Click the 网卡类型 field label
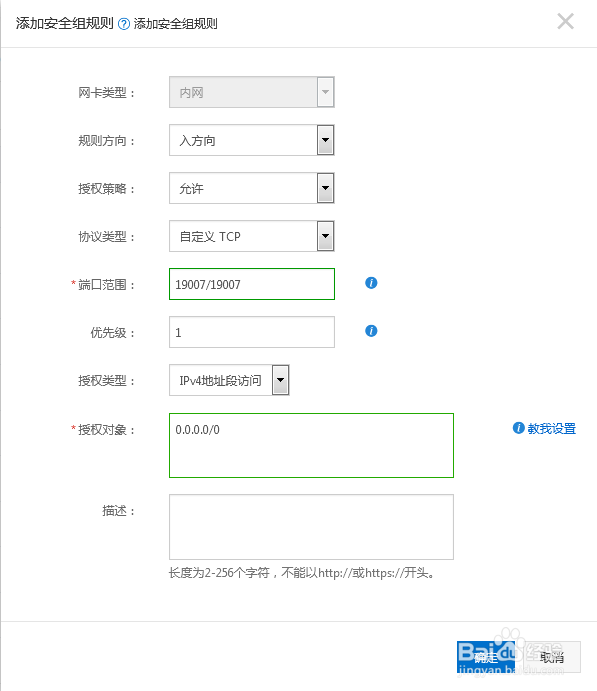597x691 pixels. coord(106,93)
